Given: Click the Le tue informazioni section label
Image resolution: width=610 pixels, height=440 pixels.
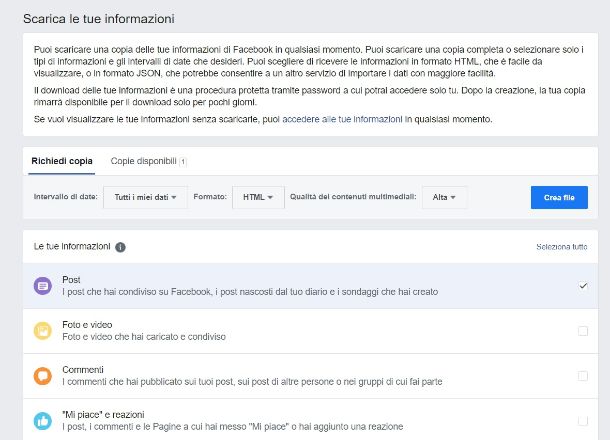Looking at the screenshot, I should point(72,246).
